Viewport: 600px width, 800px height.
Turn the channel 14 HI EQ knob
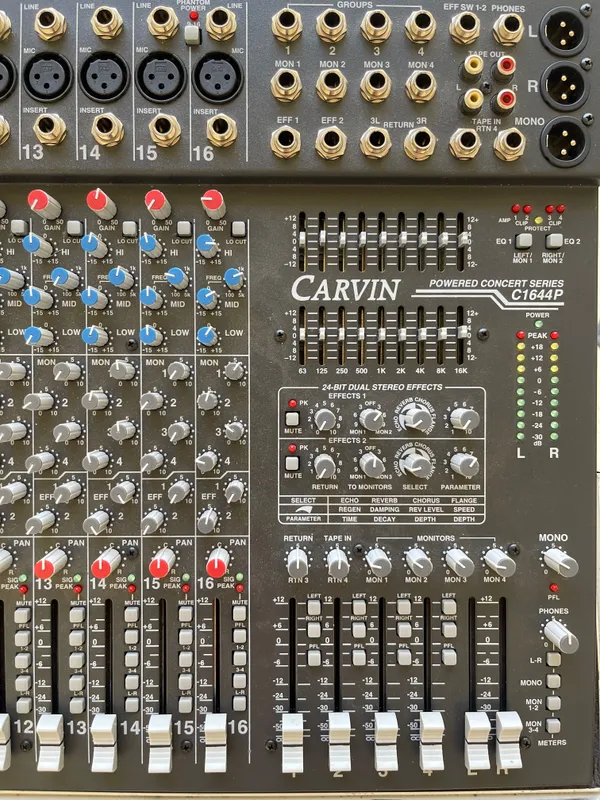click(x=95, y=245)
